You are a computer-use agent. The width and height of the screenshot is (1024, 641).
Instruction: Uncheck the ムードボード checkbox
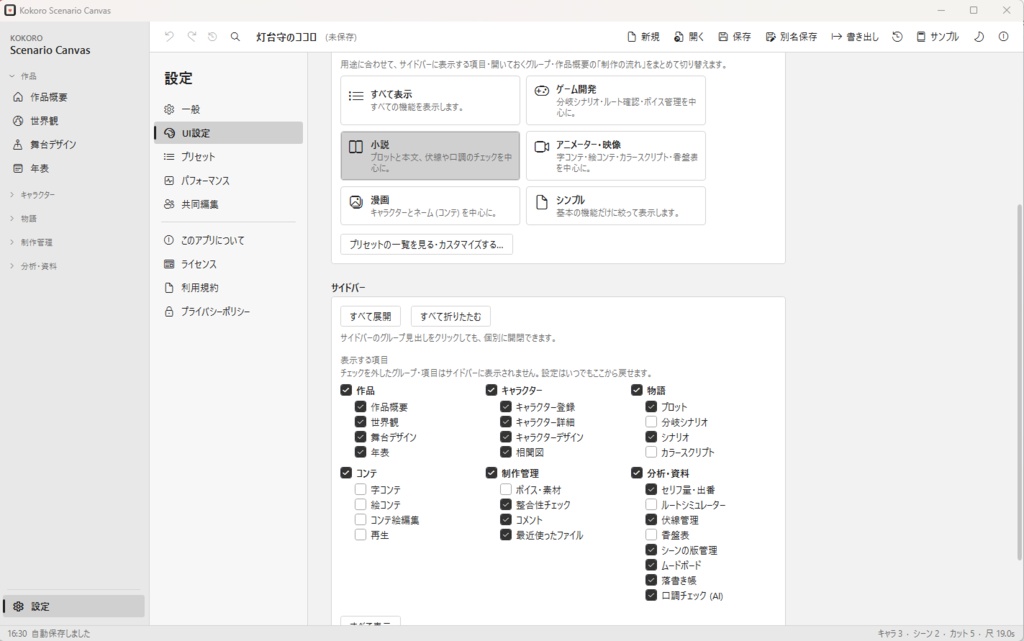(x=651, y=565)
